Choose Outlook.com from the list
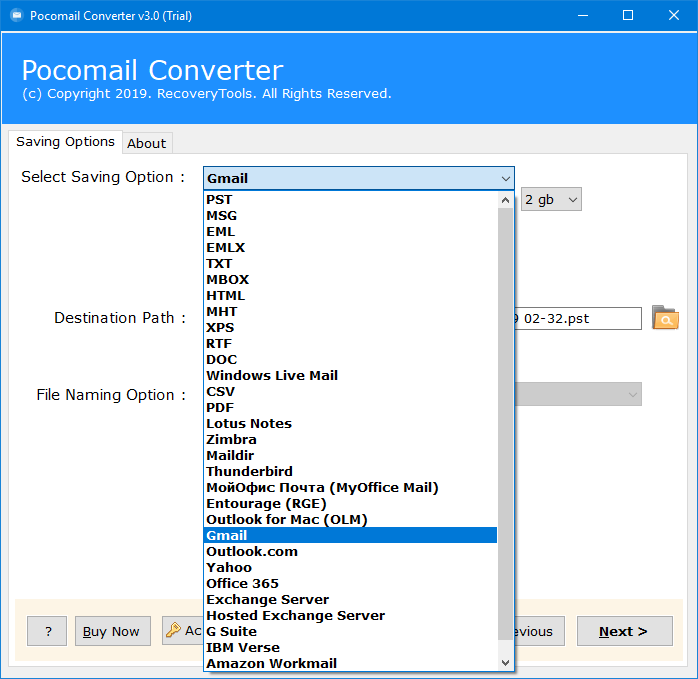The height and width of the screenshot is (679, 698). pos(350,552)
